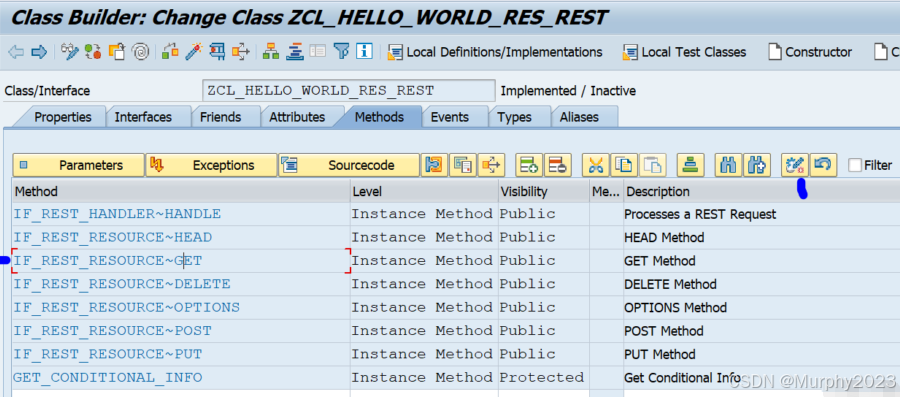Open the Friends tab
900x397 pixels.
pyautogui.click(x=220, y=117)
